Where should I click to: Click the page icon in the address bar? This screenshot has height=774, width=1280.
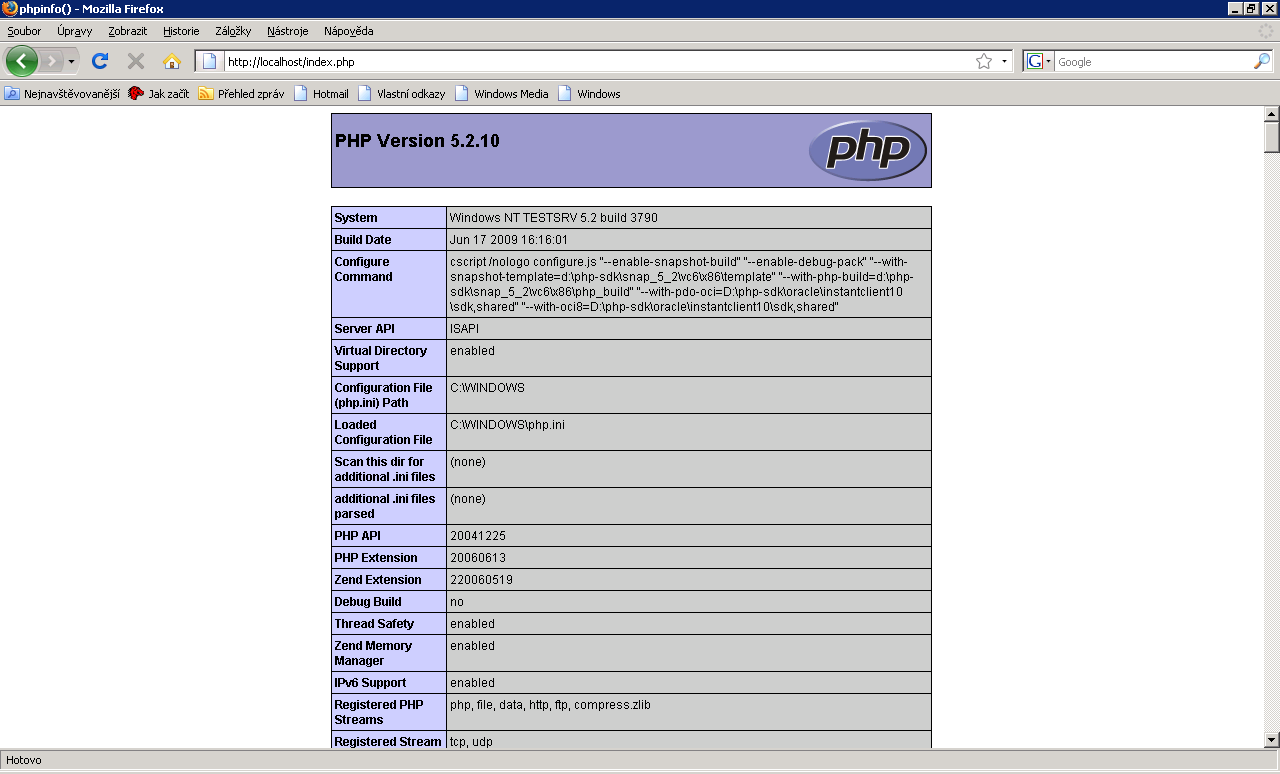point(210,62)
